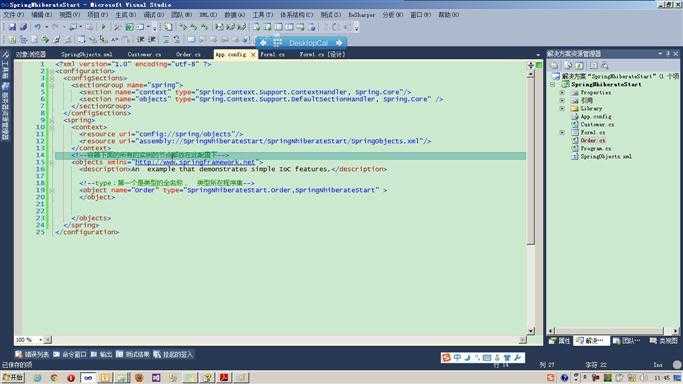683x384 pixels.
Task: Select Customer.cs in Solution Explorer
Action: pos(592,124)
